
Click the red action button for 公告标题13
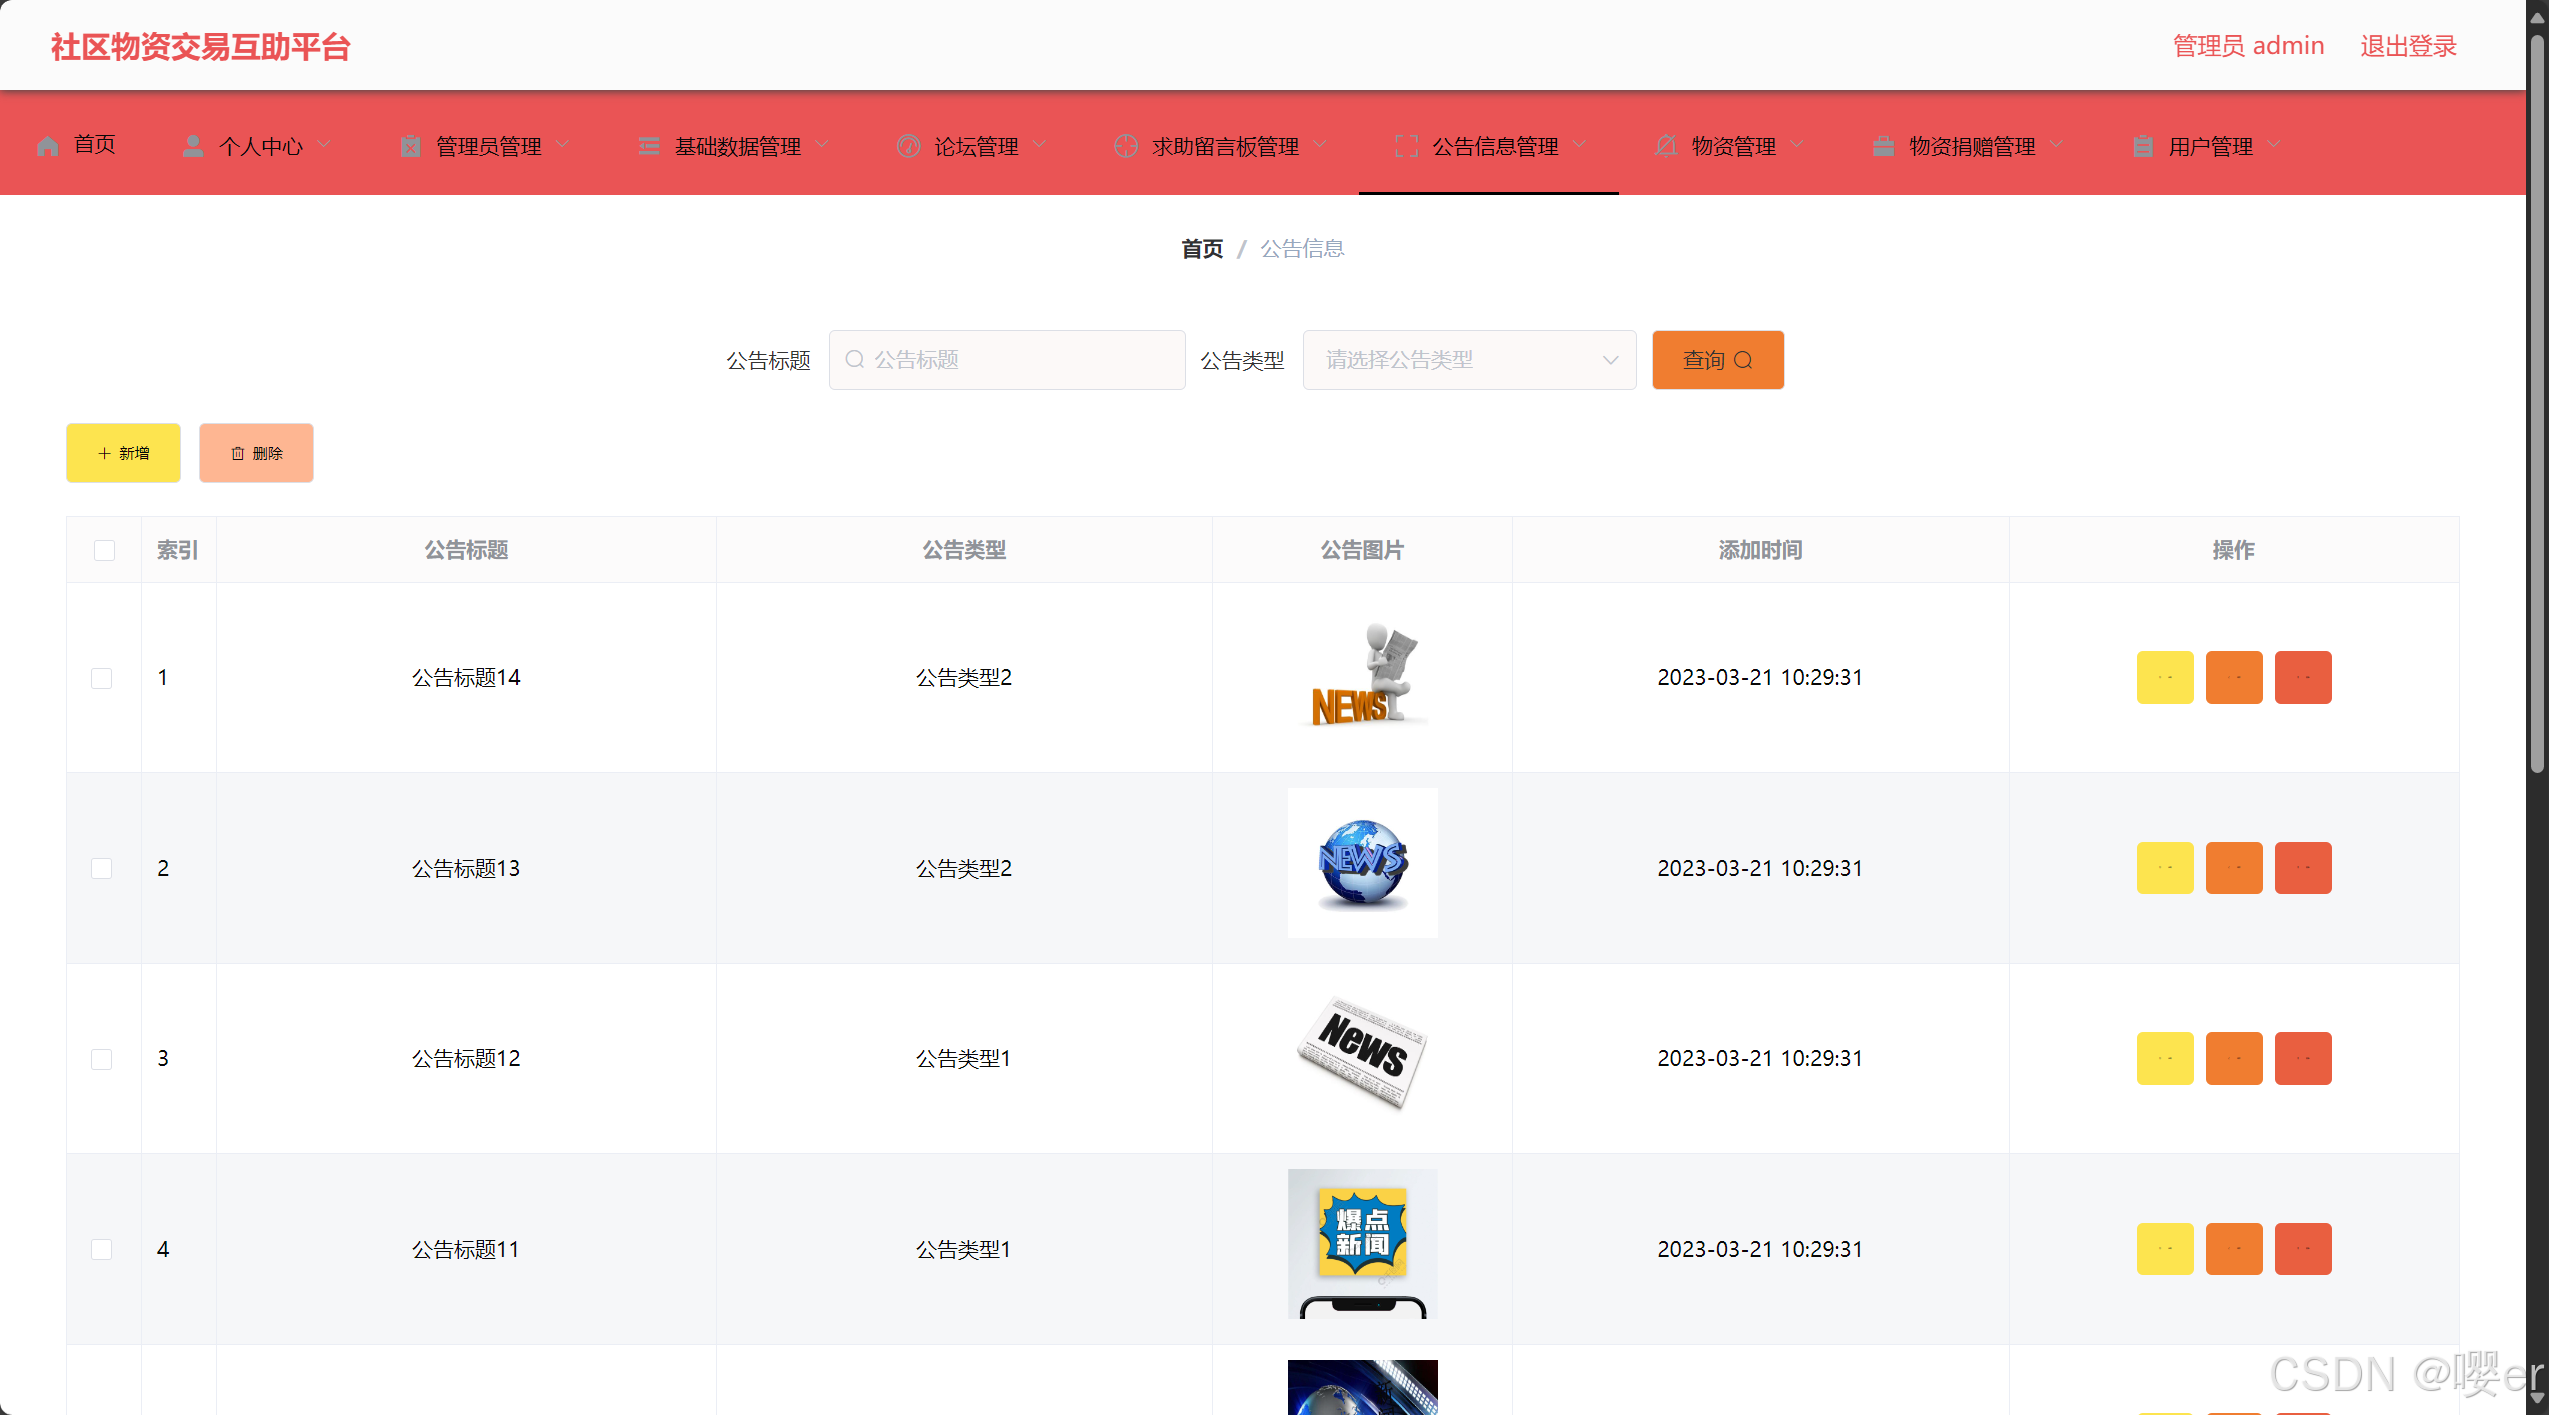tap(2302, 868)
